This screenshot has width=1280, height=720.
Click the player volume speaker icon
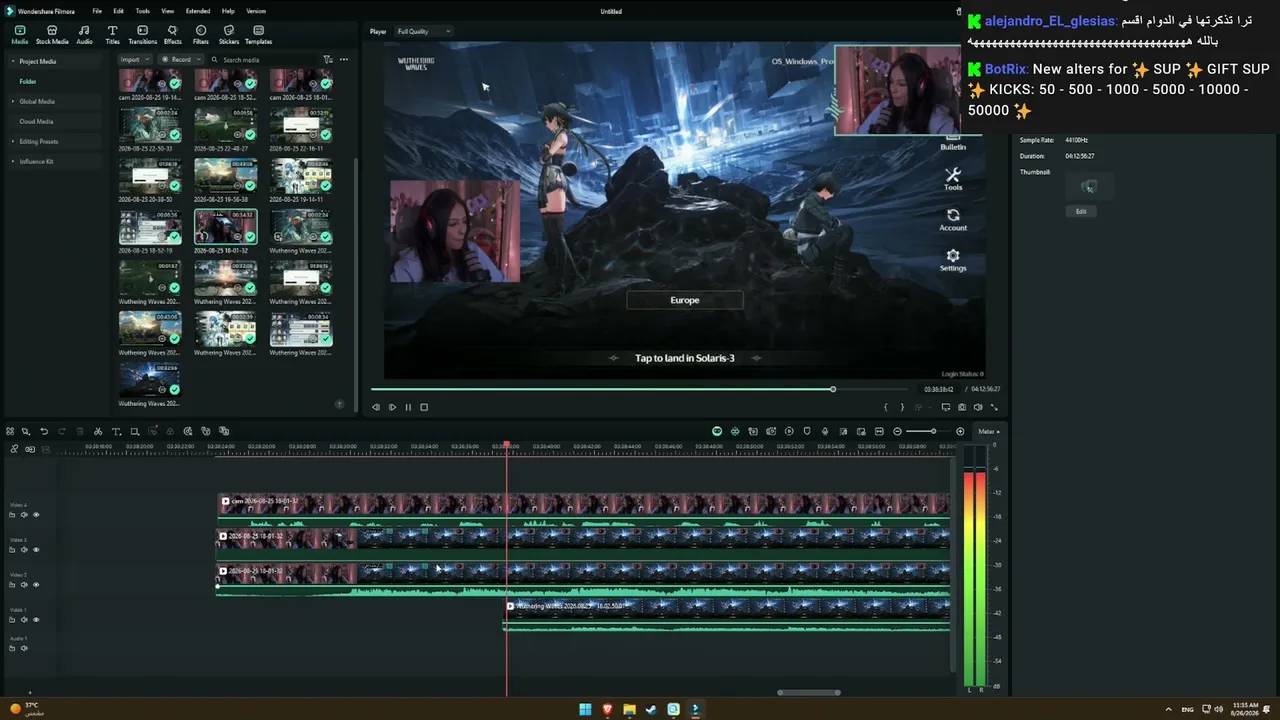(978, 407)
